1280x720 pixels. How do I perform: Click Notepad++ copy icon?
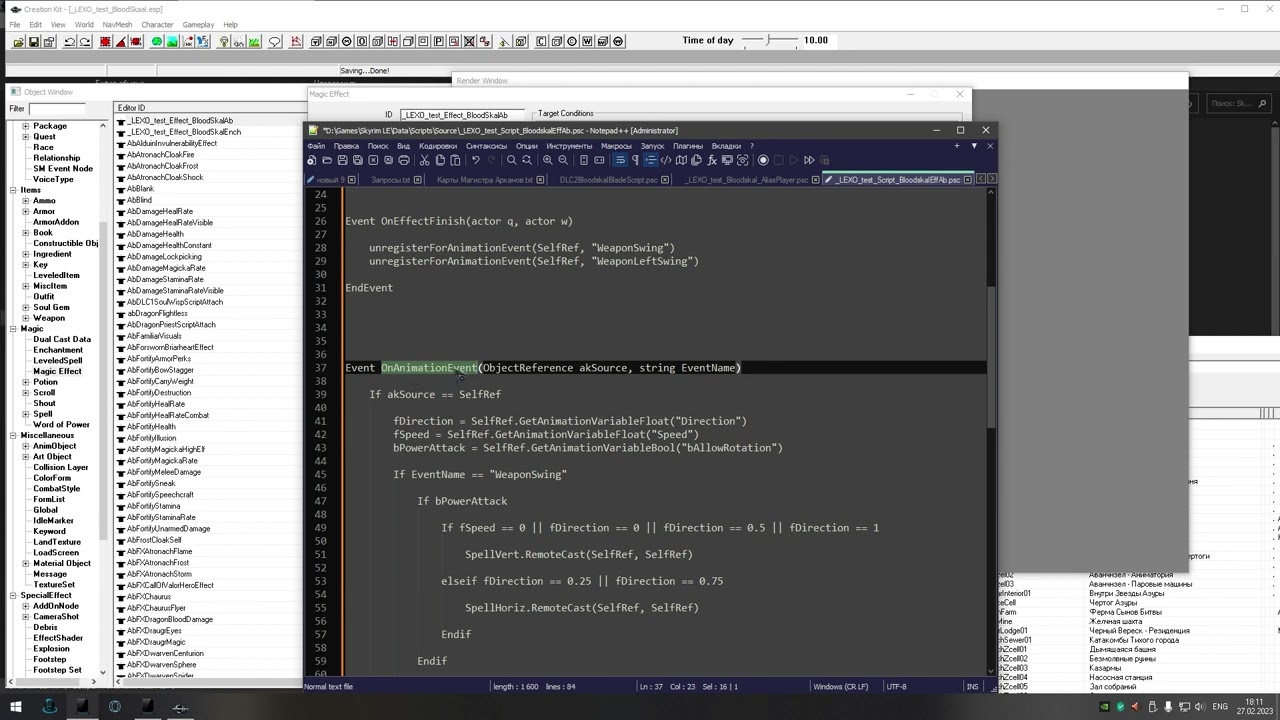click(440, 160)
